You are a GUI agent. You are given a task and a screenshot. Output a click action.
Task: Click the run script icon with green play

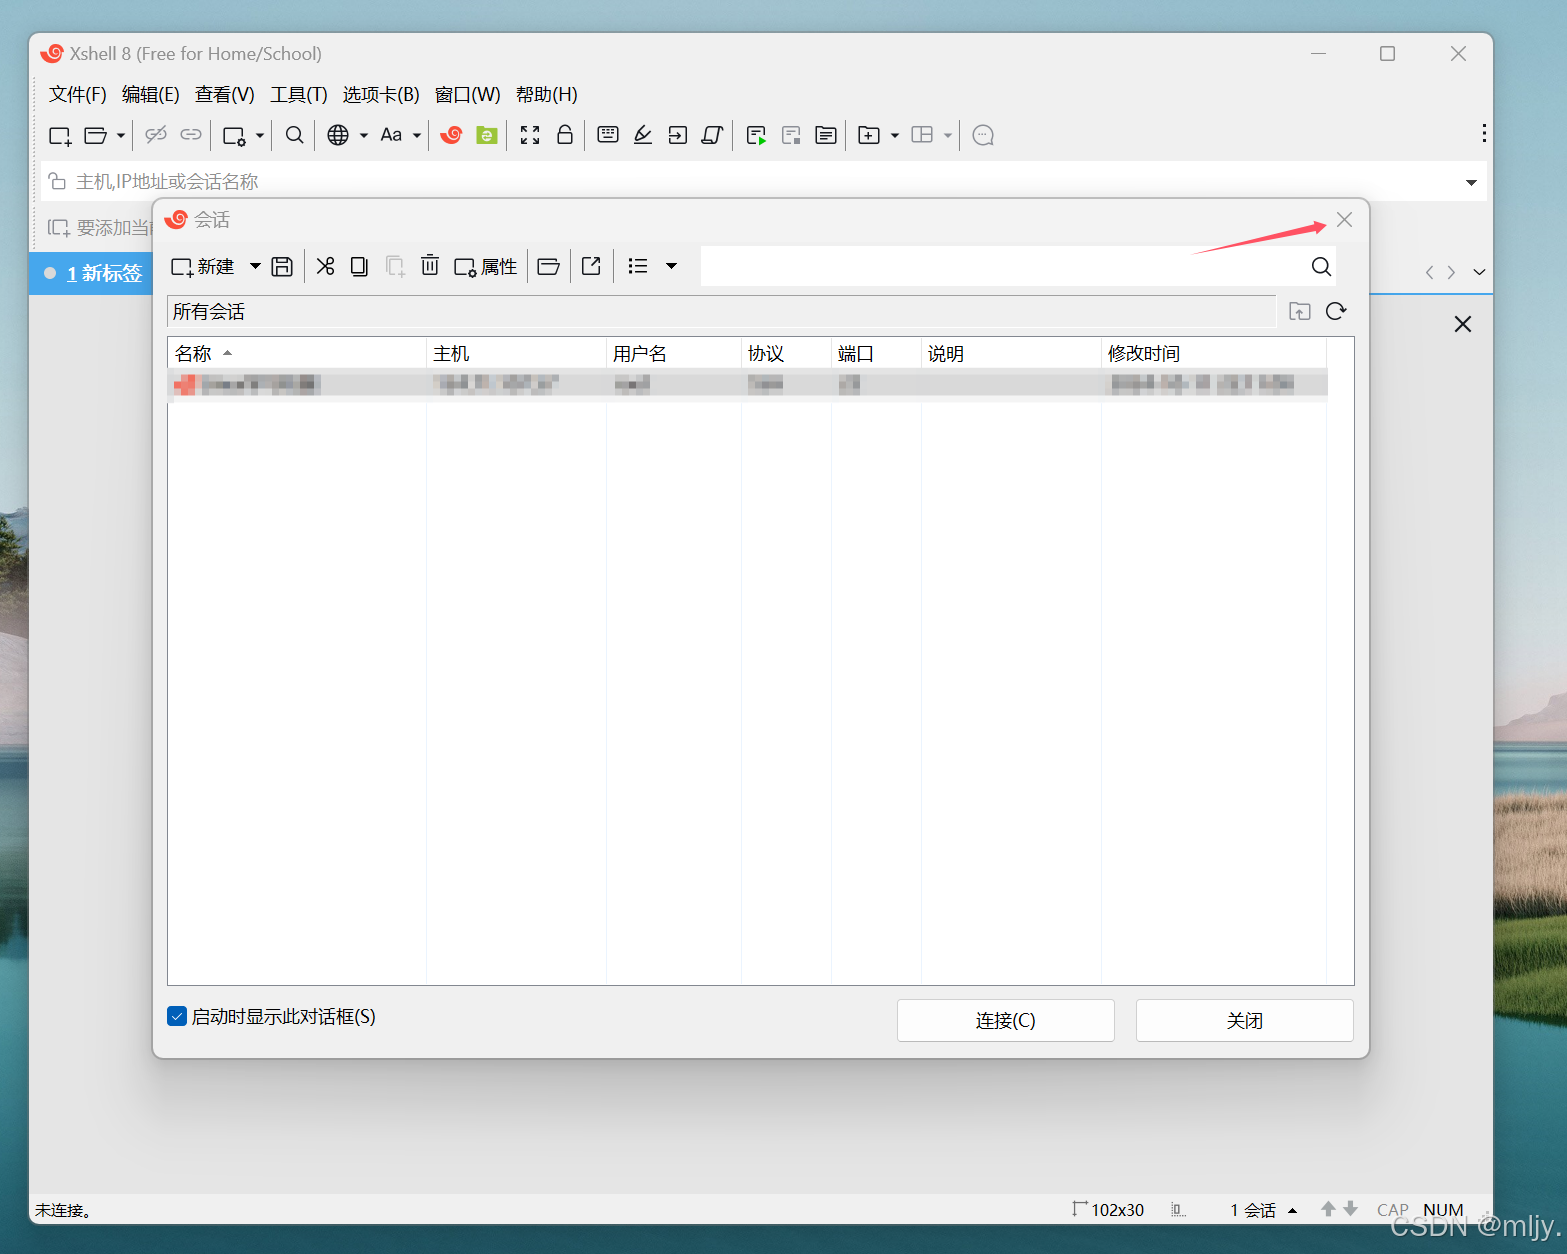[x=757, y=135]
